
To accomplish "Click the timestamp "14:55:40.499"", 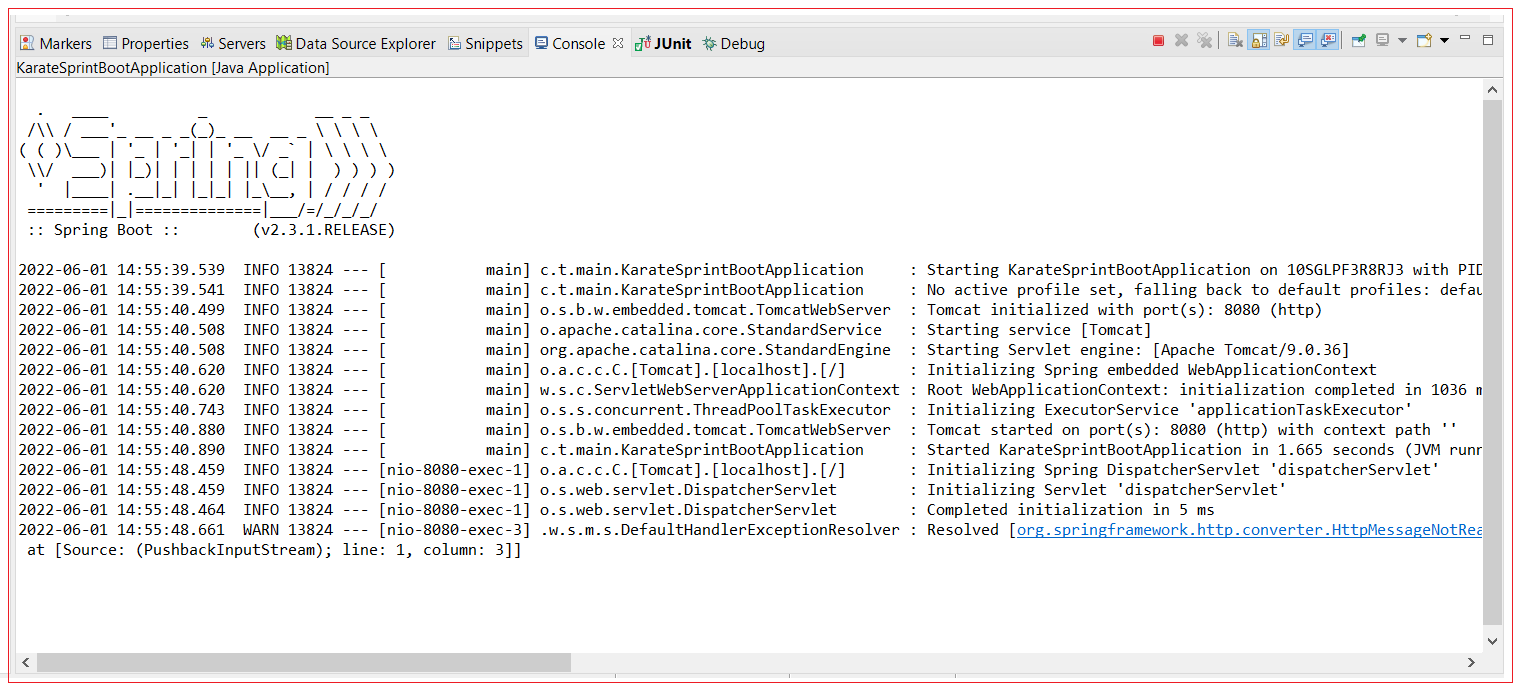I will click(x=171, y=309).
